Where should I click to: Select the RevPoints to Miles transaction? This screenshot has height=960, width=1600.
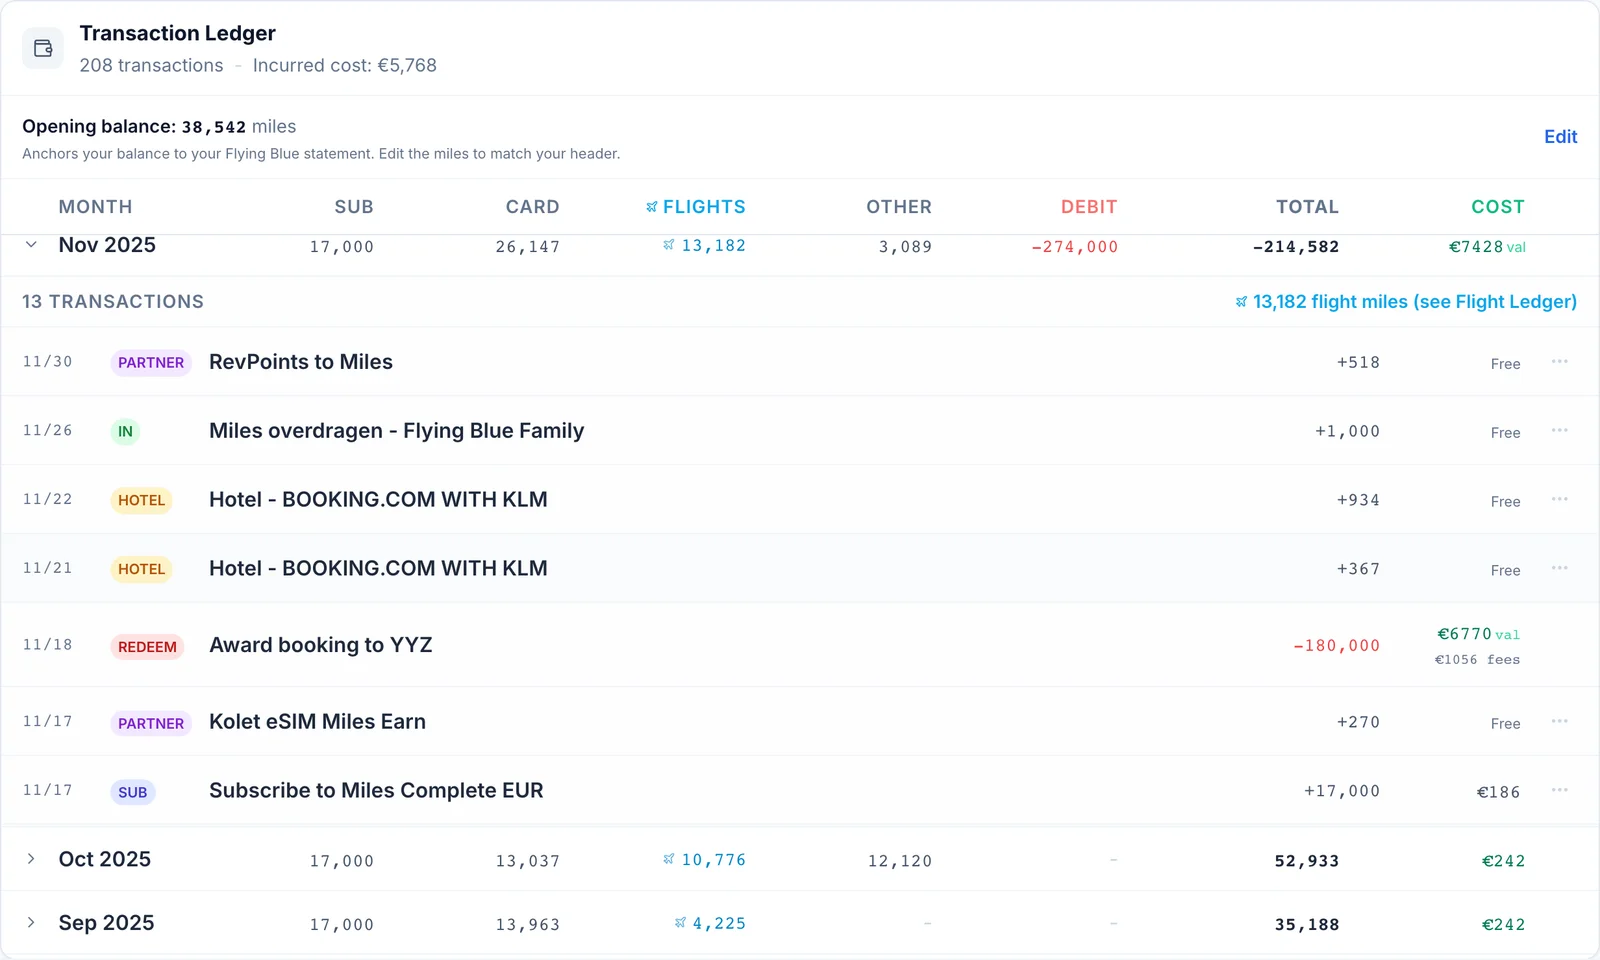point(800,362)
